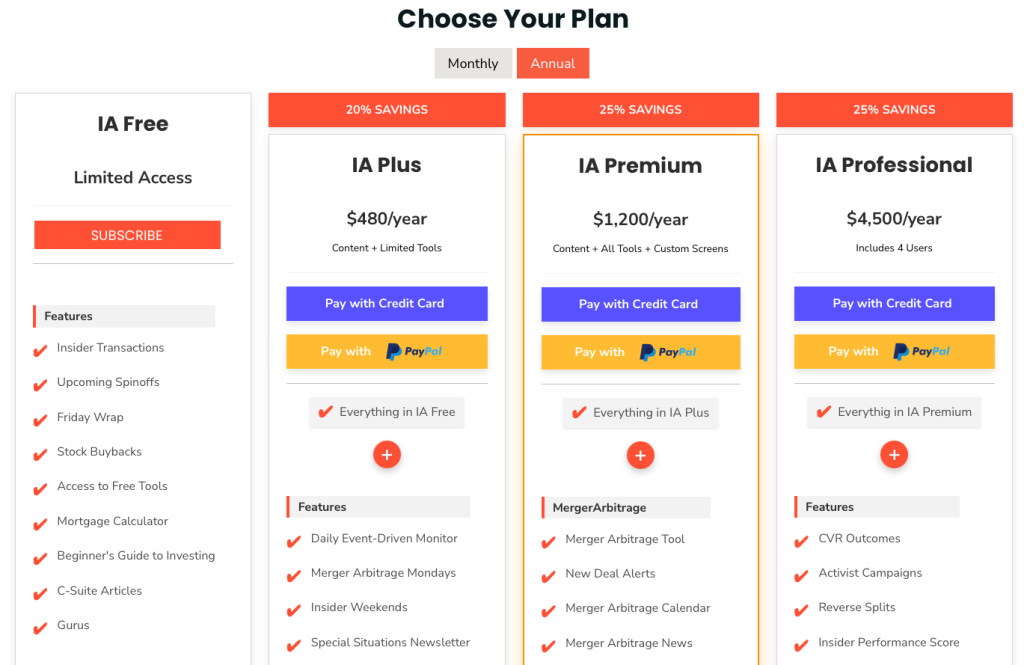Click the Everything in IA Free badge
This screenshot has width=1024, height=665.
point(386,412)
